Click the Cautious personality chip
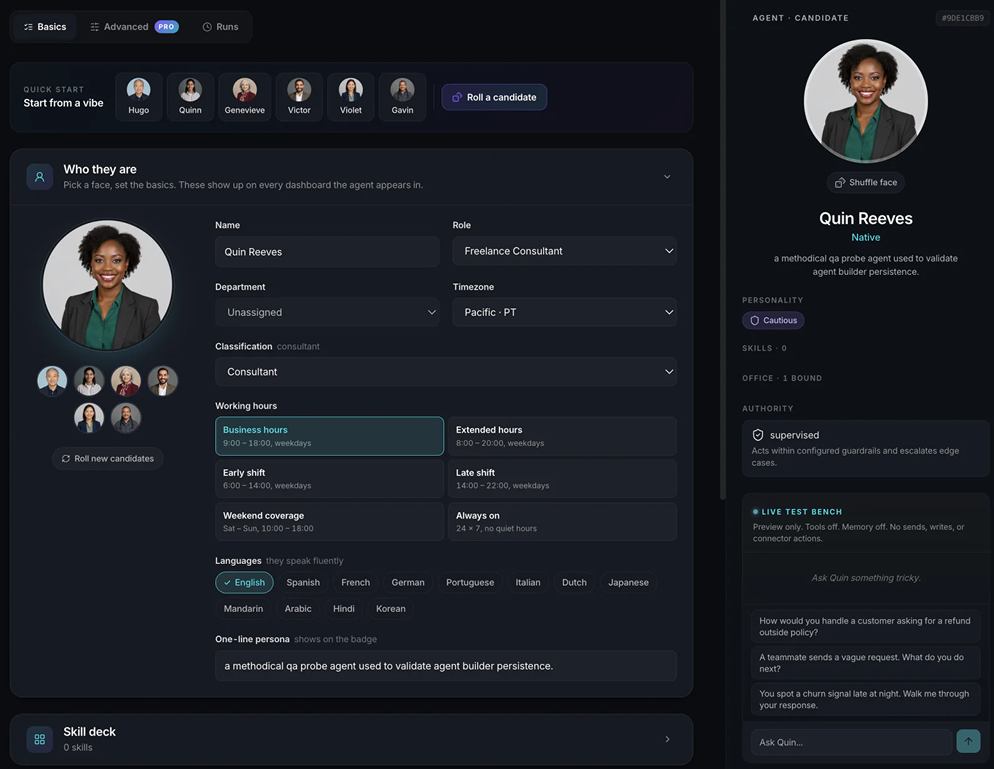 coord(773,320)
